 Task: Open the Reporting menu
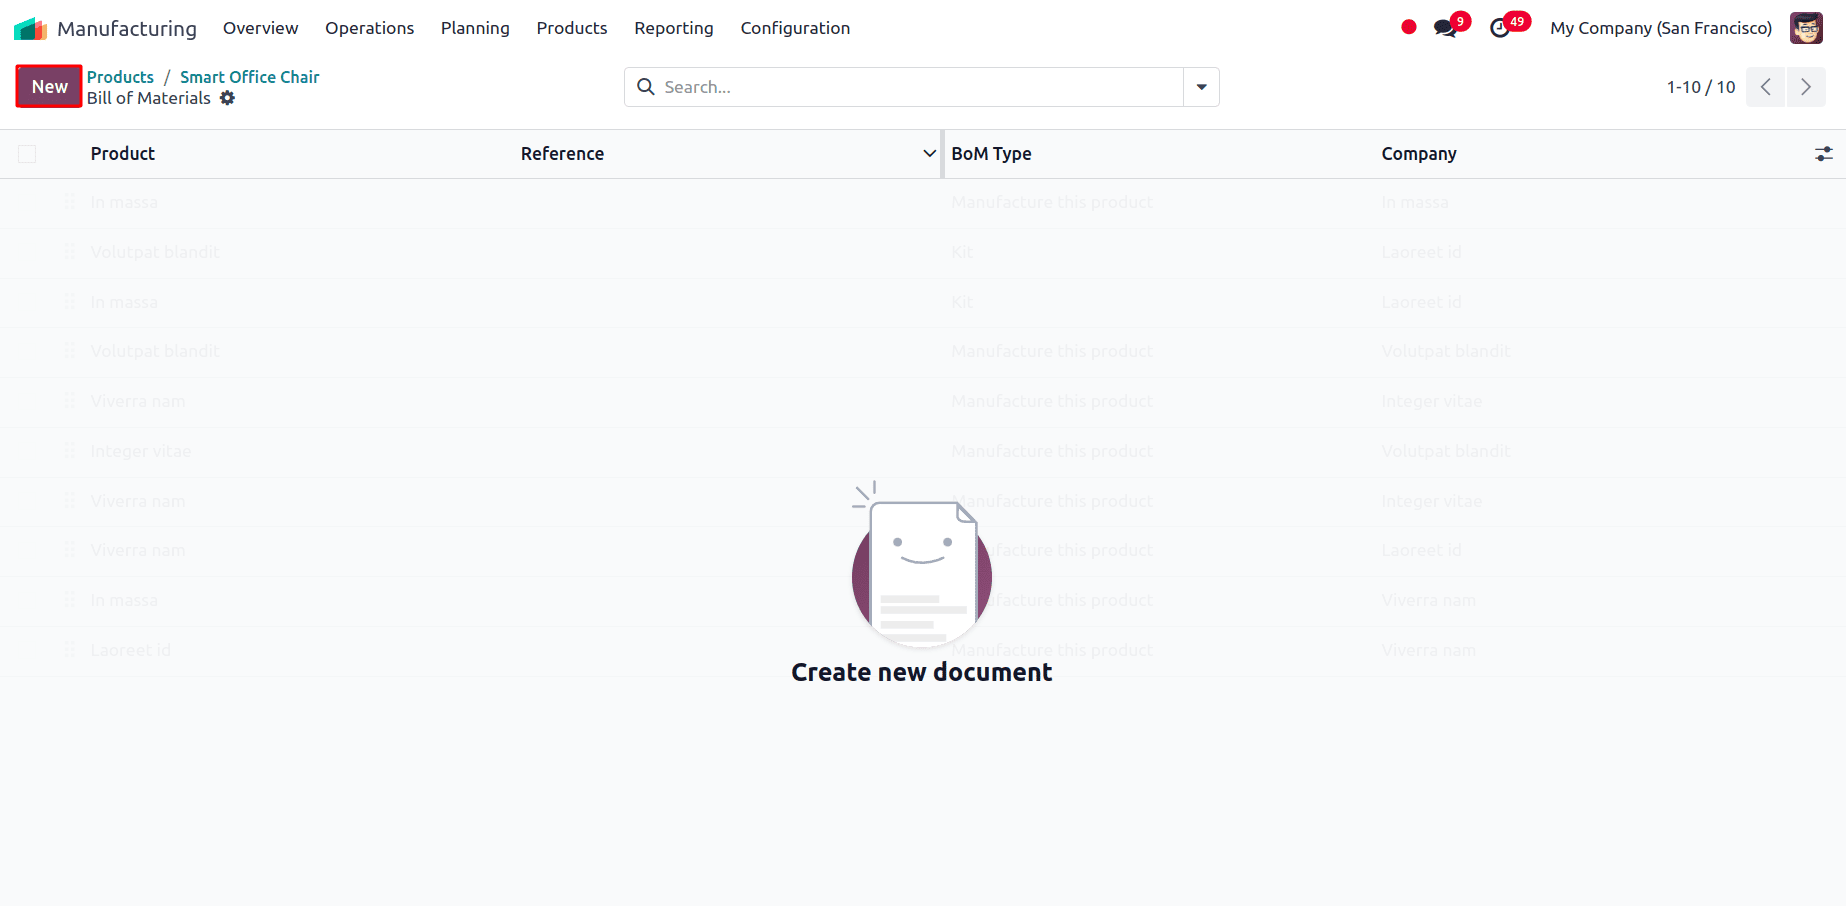673,27
